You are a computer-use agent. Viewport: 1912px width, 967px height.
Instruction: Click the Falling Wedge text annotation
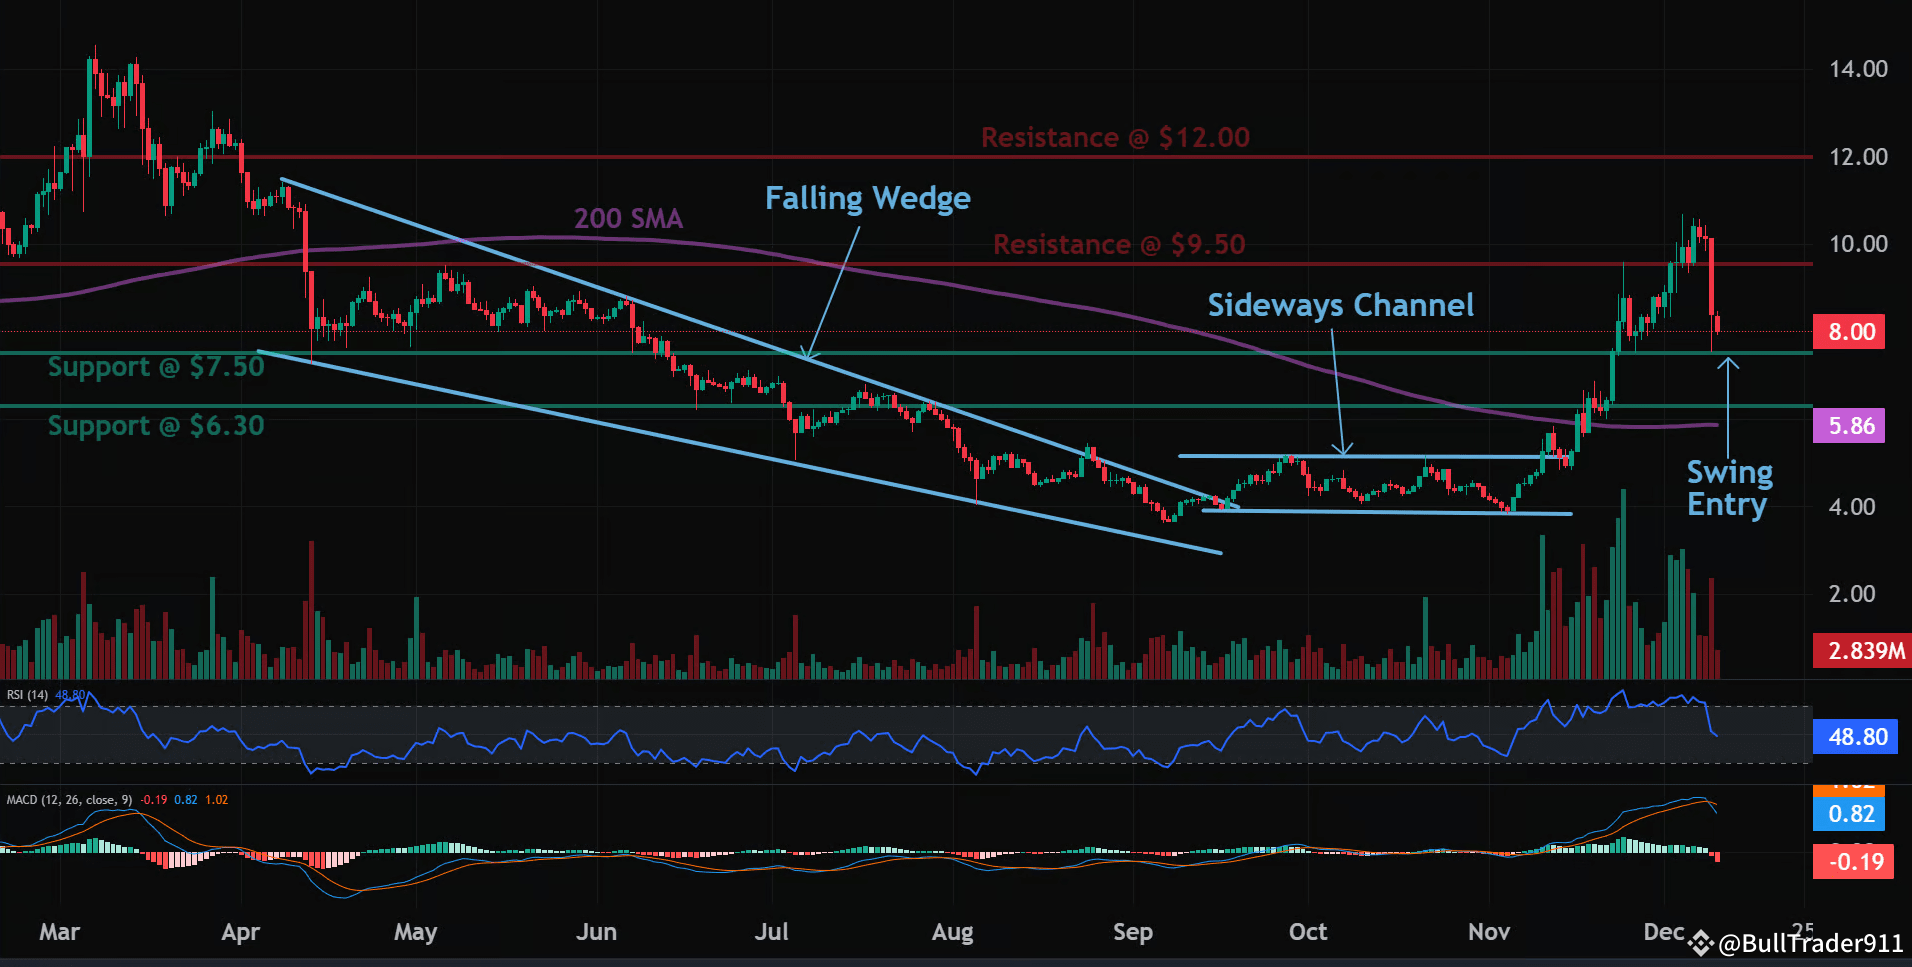pos(867,198)
